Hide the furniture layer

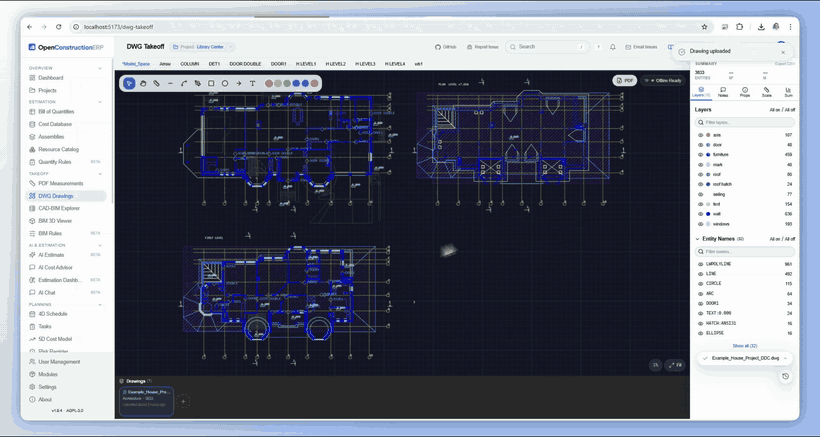pos(701,155)
